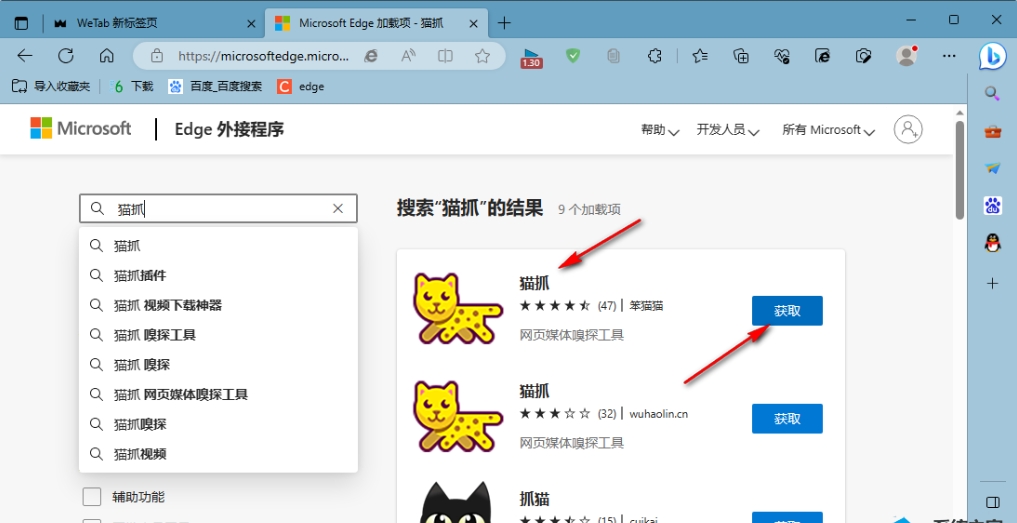Click 获取 for the first 猫抓 extension

point(787,311)
